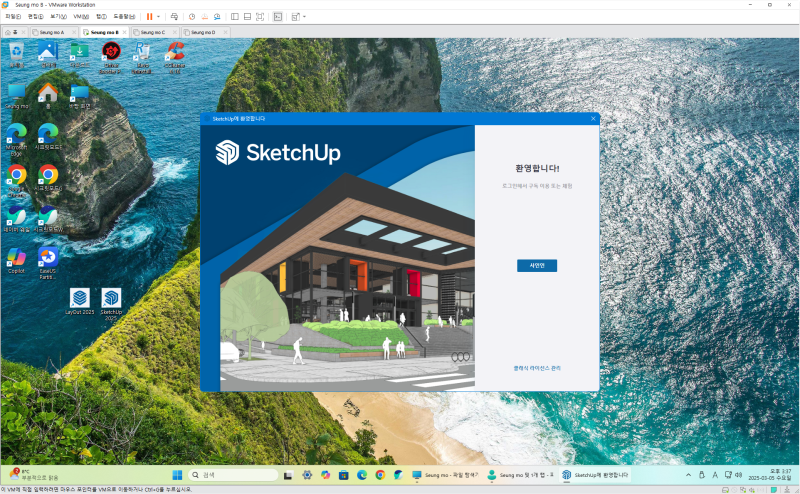Enter full screen mode in VMware
Viewport: 800px width, 494px height.
(x=260, y=17)
